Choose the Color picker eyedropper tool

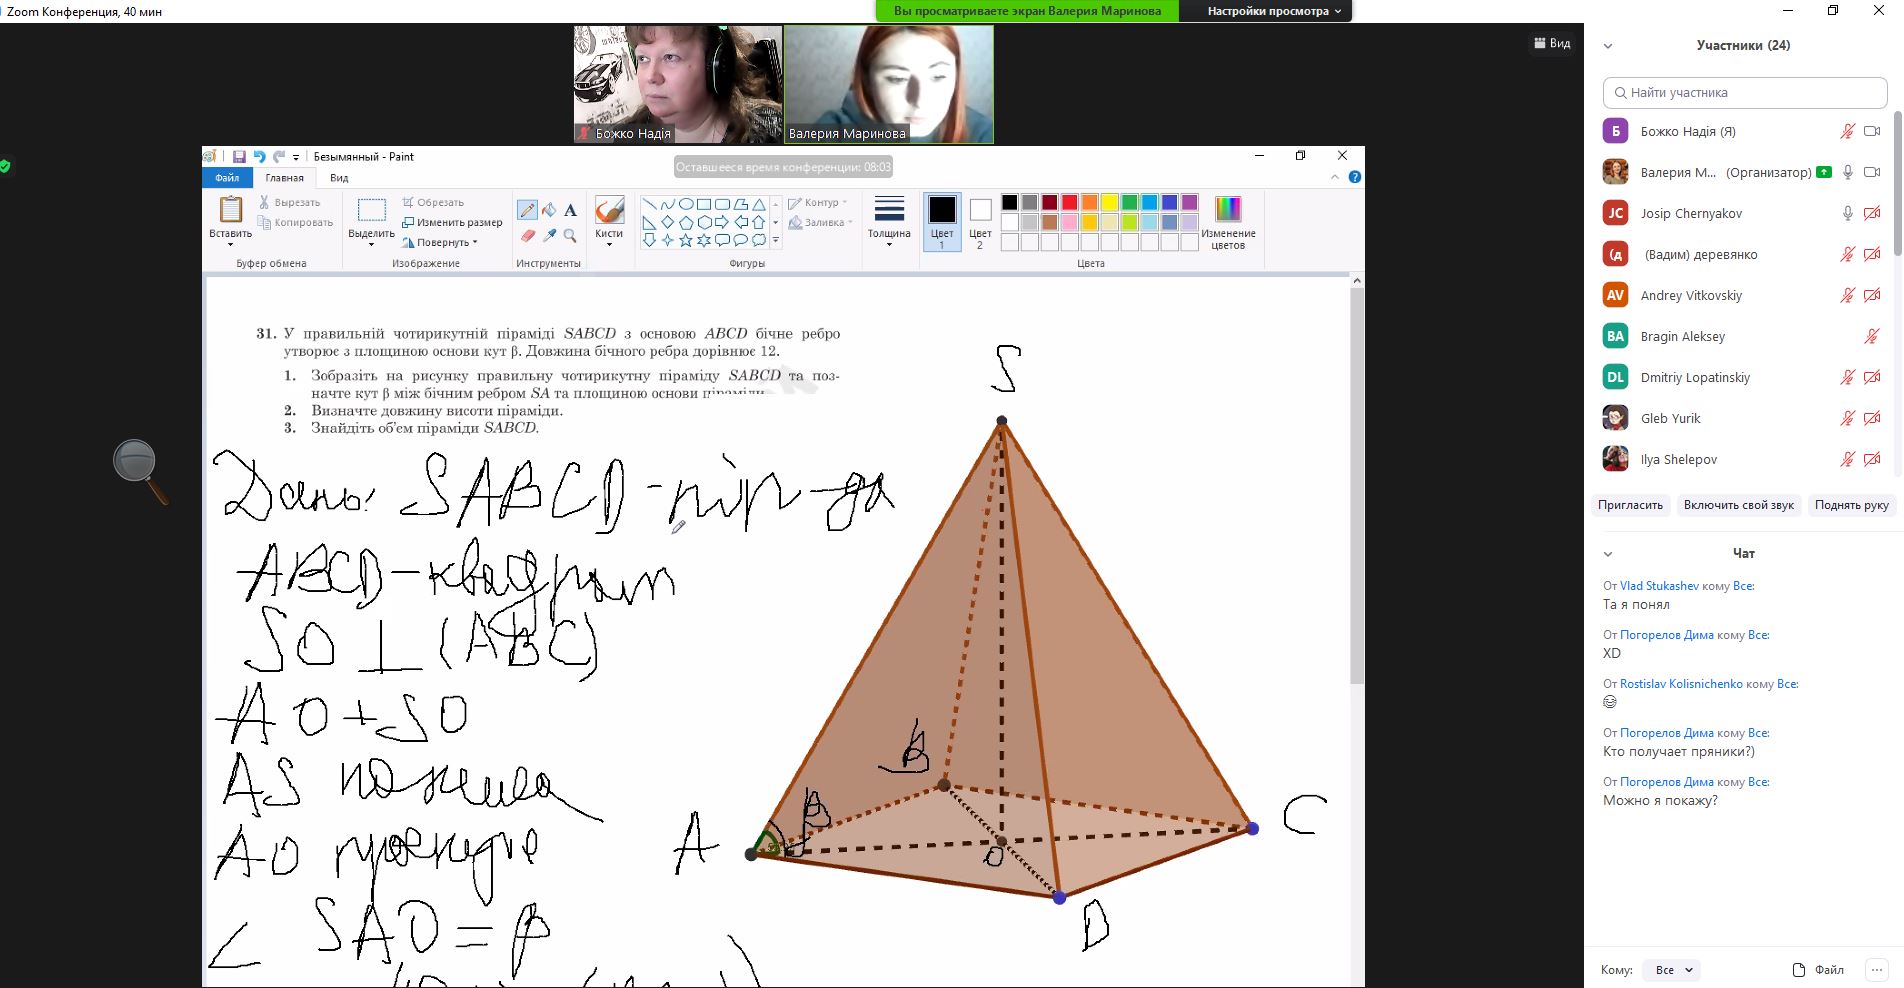pyautogui.click(x=549, y=236)
